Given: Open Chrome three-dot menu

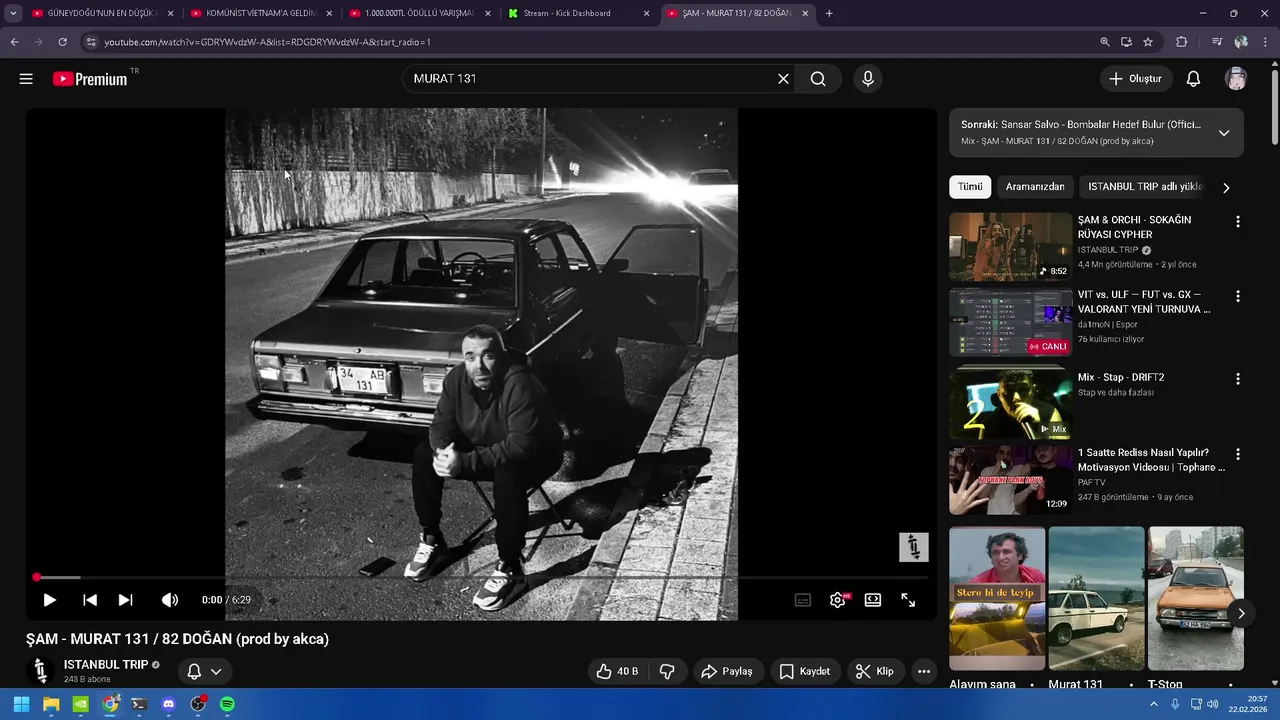Looking at the screenshot, I should pos(1266,42).
